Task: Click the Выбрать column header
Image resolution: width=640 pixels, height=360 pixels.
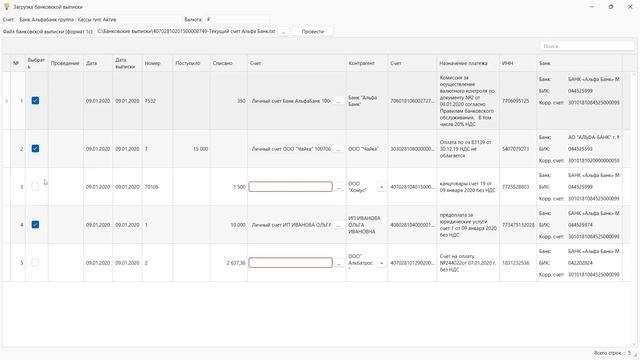Action: point(36,63)
